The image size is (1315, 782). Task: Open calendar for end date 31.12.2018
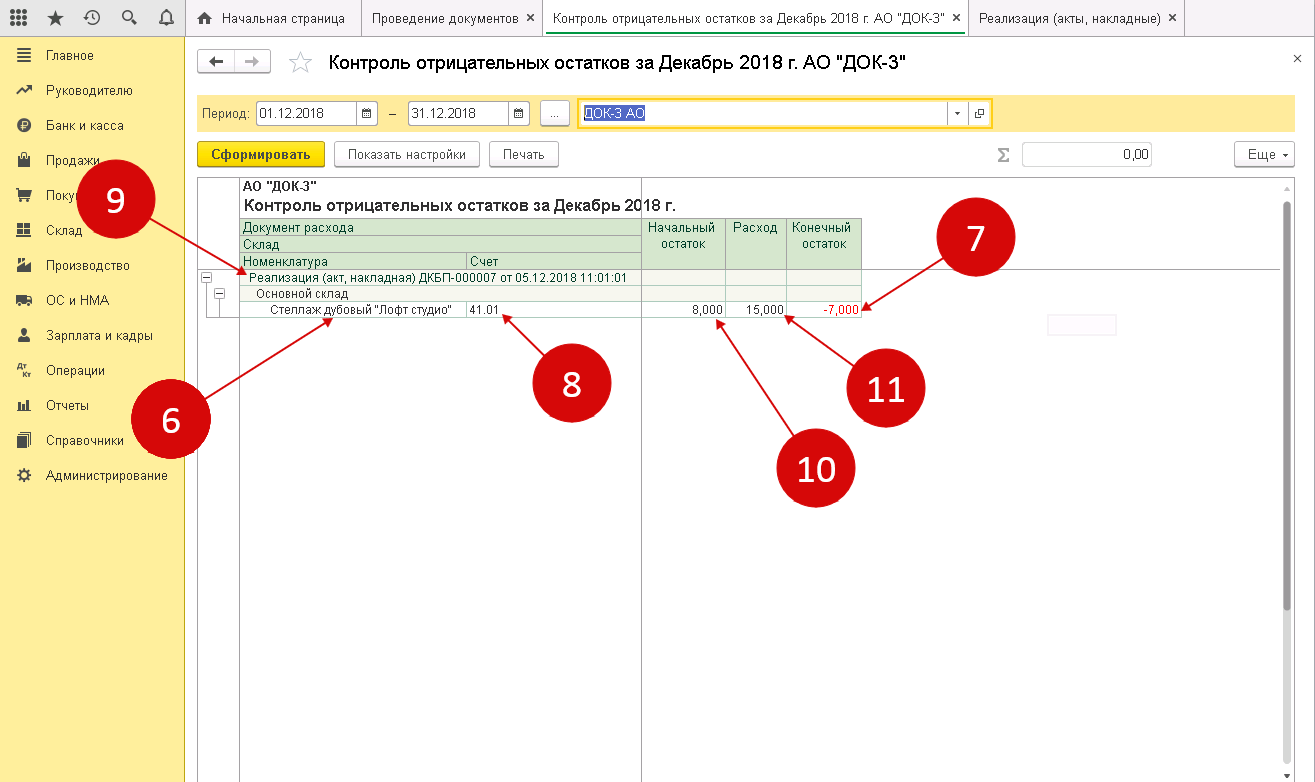(520, 114)
